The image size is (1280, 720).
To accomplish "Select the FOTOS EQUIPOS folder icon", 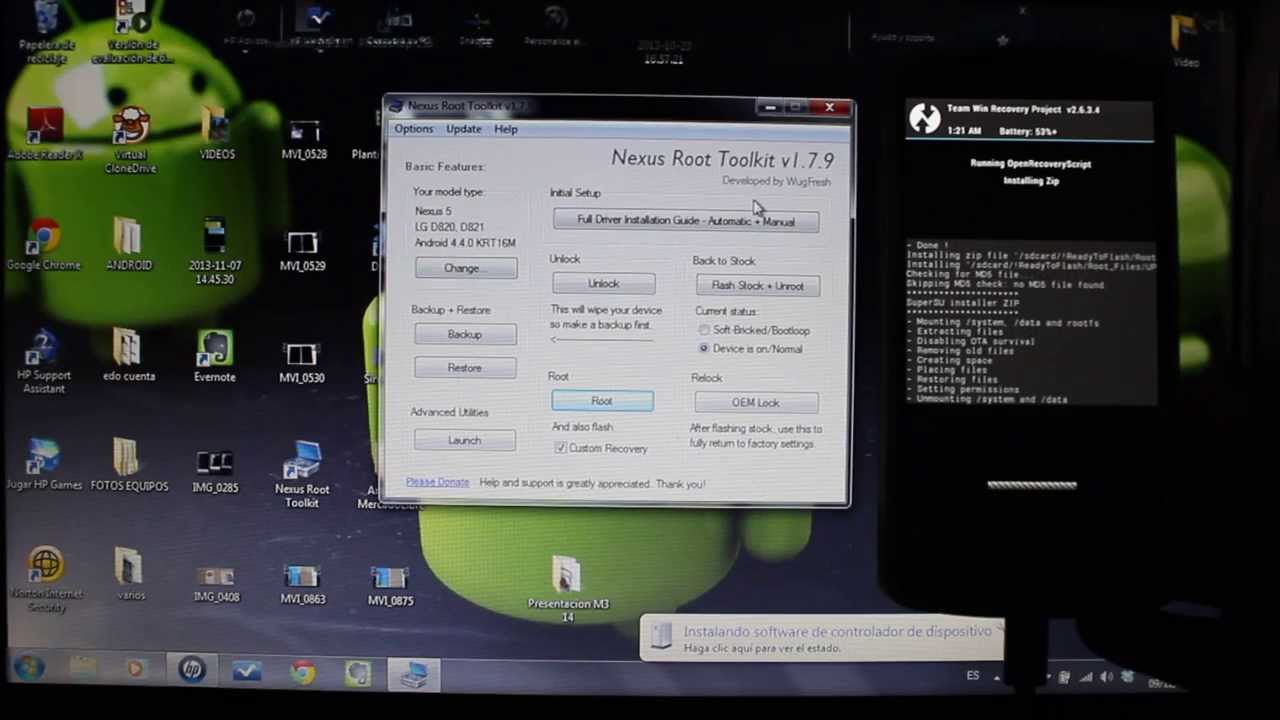I will pyautogui.click(x=129, y=465).
